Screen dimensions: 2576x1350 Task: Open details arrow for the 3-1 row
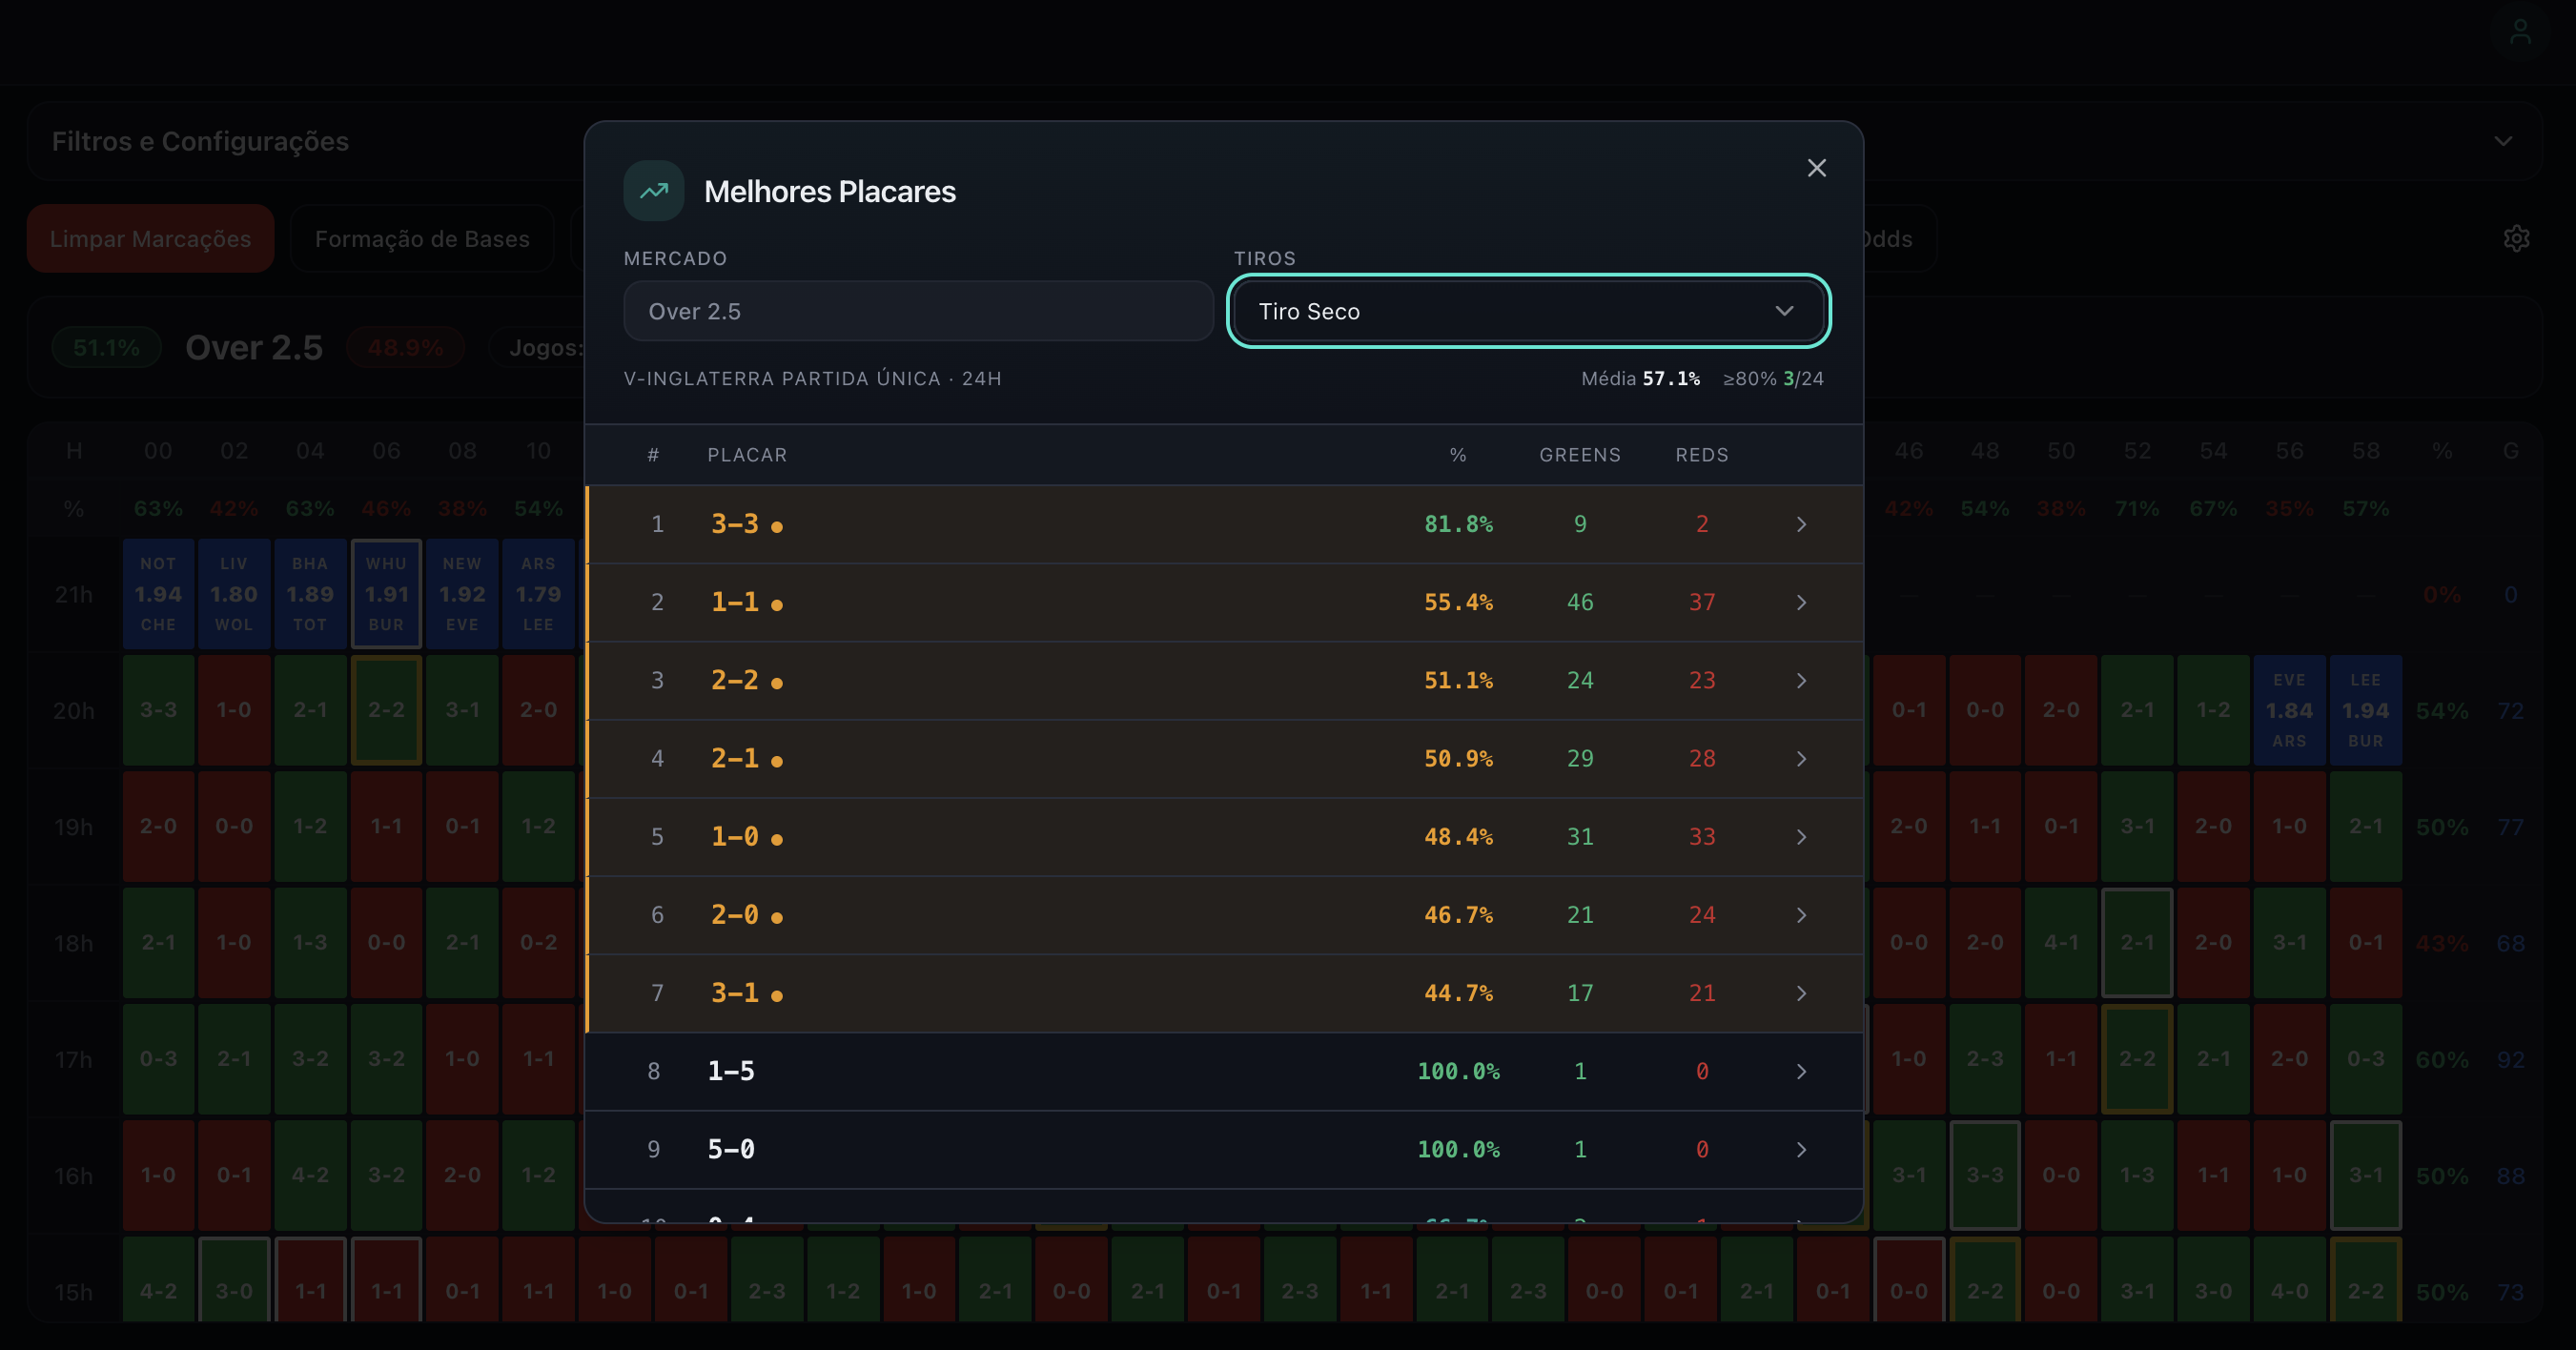point(1801,993)
